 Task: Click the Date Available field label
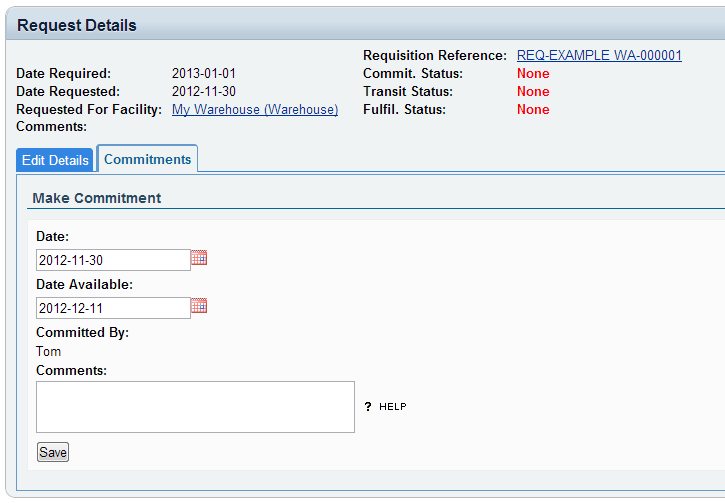click(x=84, y=284)
